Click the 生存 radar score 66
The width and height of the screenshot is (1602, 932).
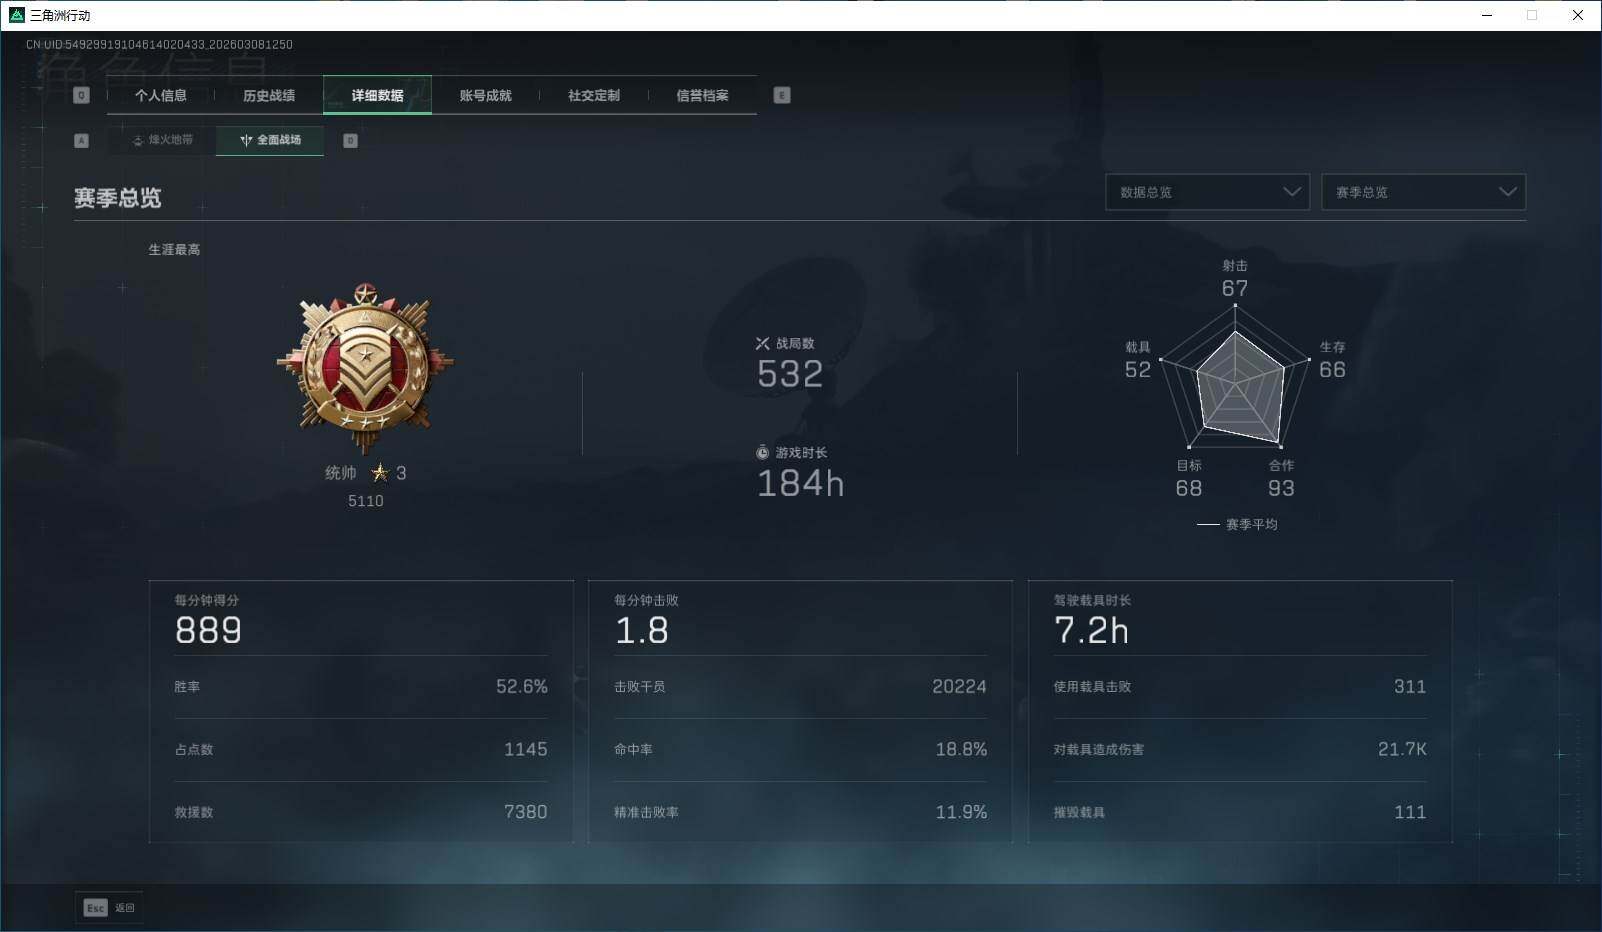coord(1332,370)
